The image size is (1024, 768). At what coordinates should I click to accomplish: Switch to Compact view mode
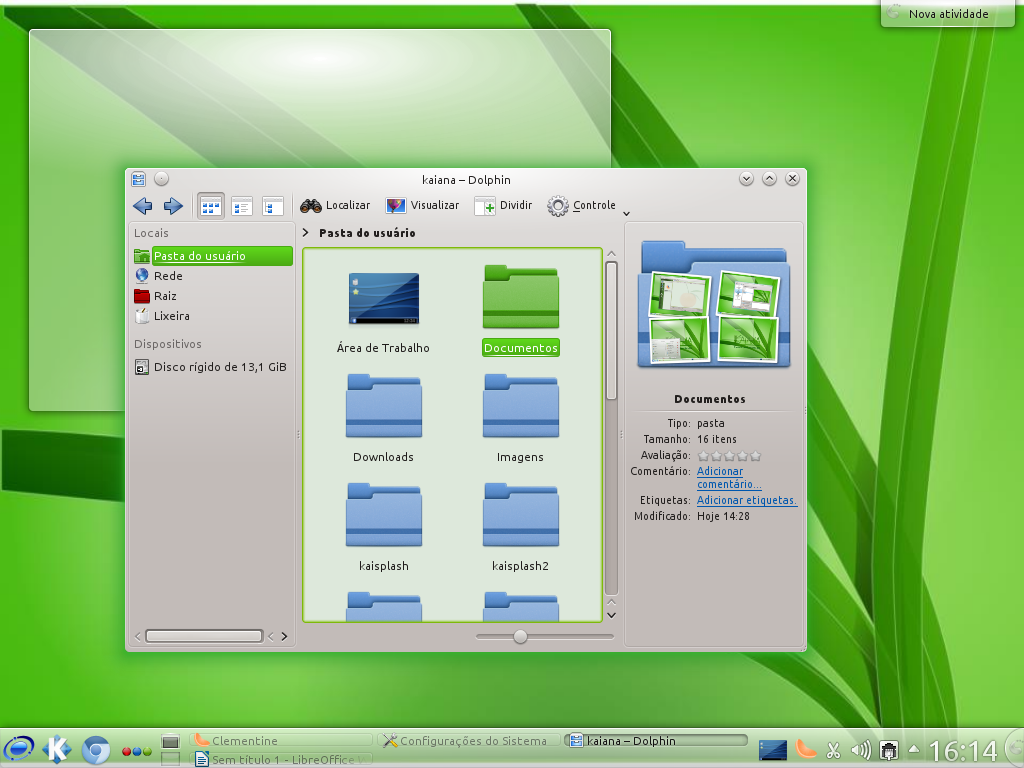pyautogui.click(x=242, y=206)
